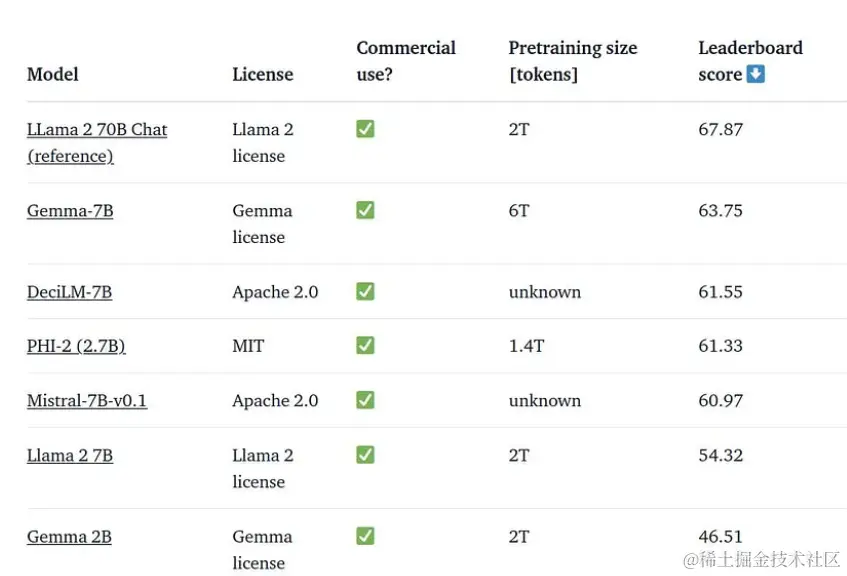
Task: Click the Model column header
Action: 52,74
